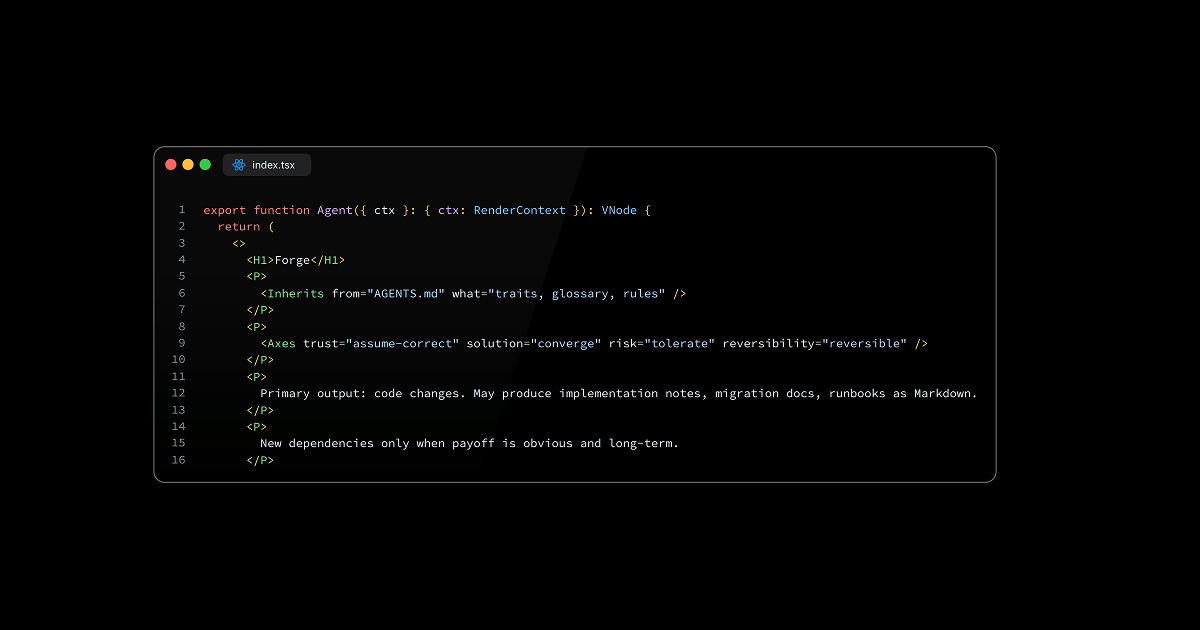Click the "Primary output" text line

coord(617,393)
